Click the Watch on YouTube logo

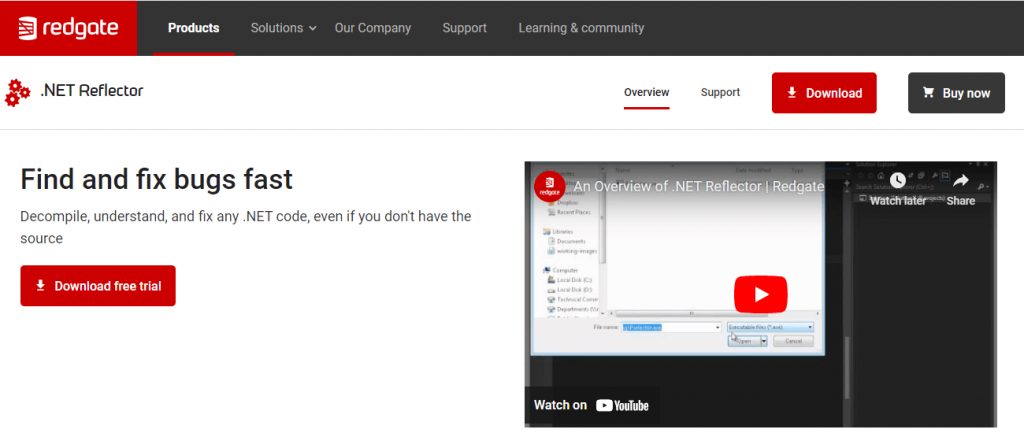[x=622, y=405]
